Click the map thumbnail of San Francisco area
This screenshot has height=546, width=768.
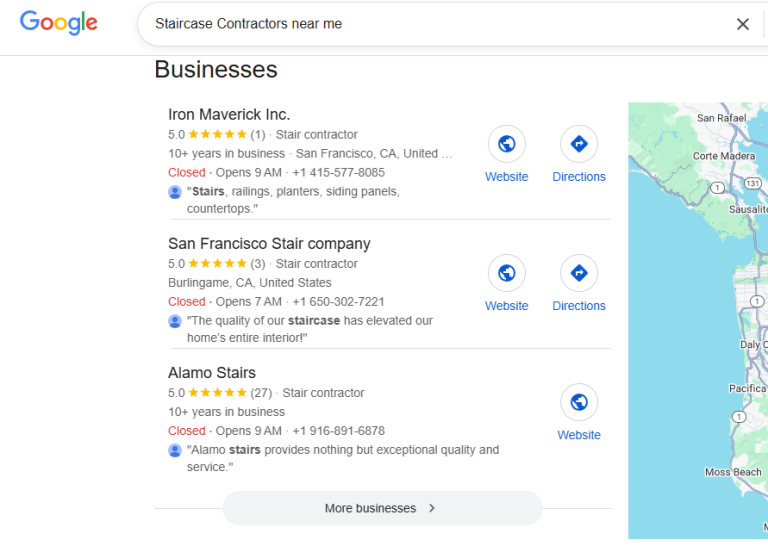(698, 320)
